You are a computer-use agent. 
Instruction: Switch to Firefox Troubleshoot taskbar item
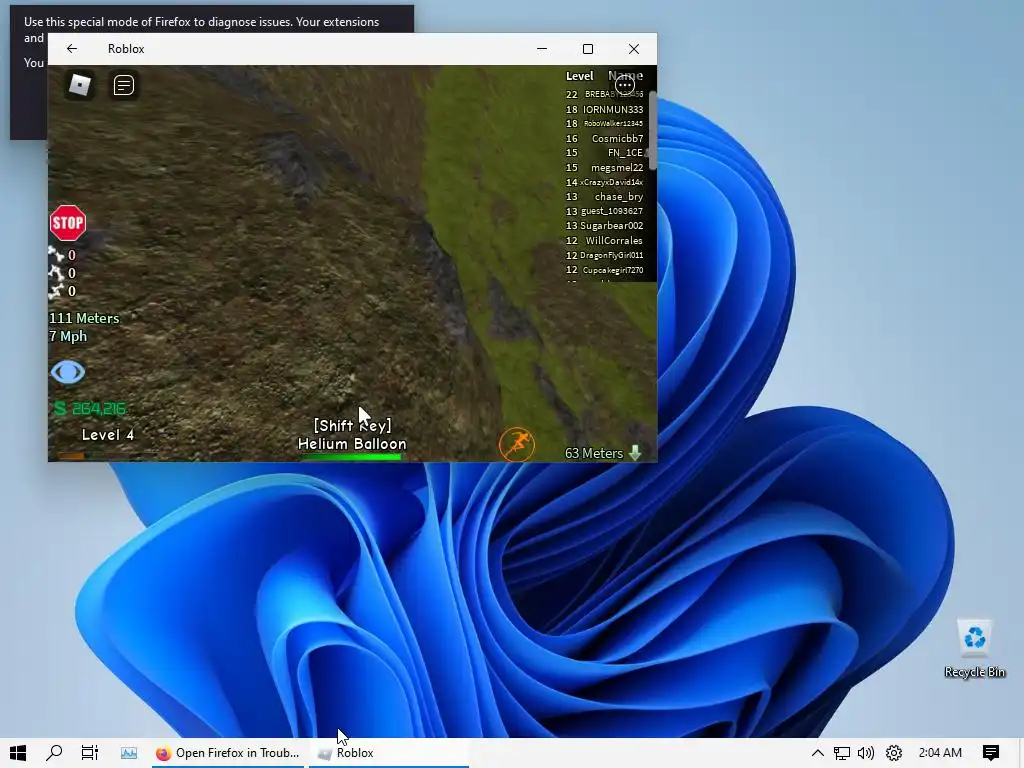pos(228,753)
